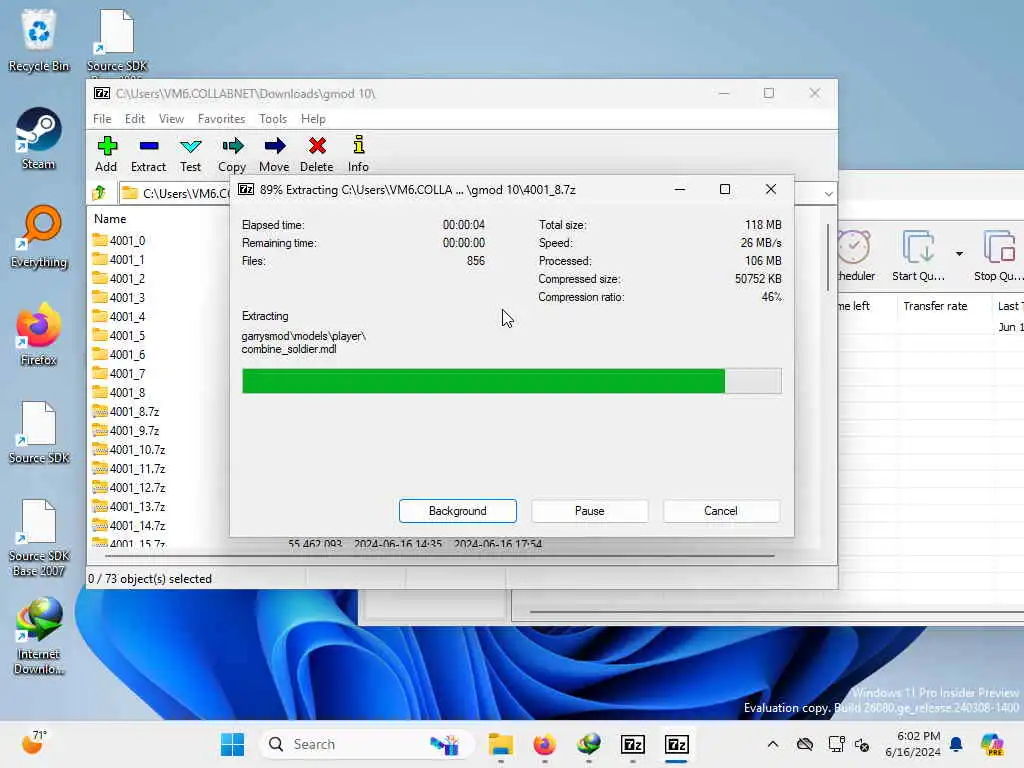The height and width of the screenshot is (768, 1024).
Task: Select the Firefox desktop shortcut
Action: point(39,334)
